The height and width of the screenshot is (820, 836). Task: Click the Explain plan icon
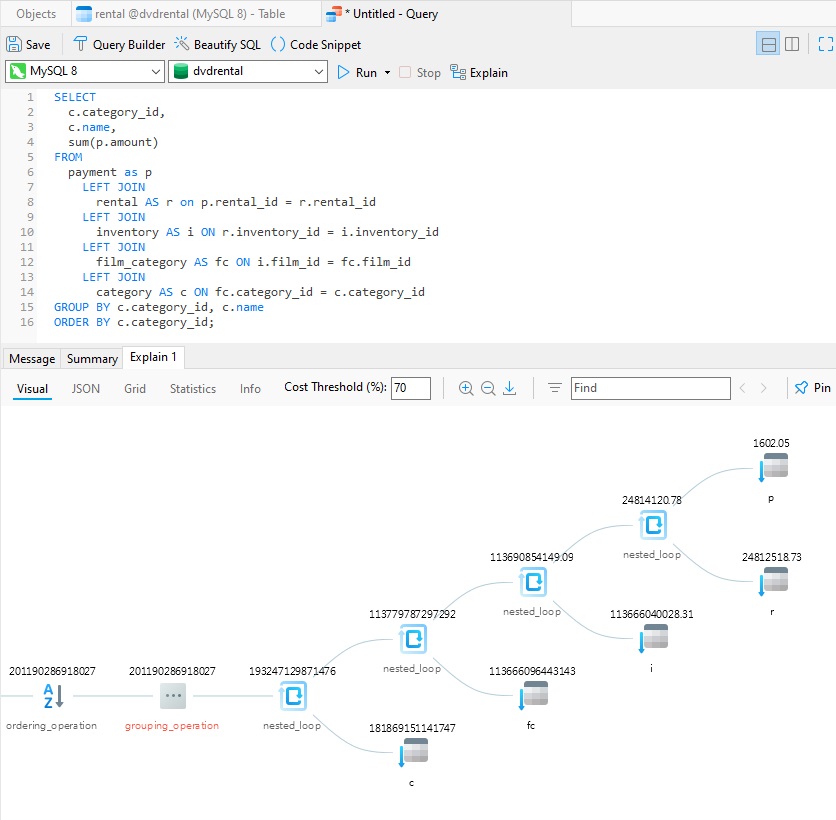click(x=458, y=72)
